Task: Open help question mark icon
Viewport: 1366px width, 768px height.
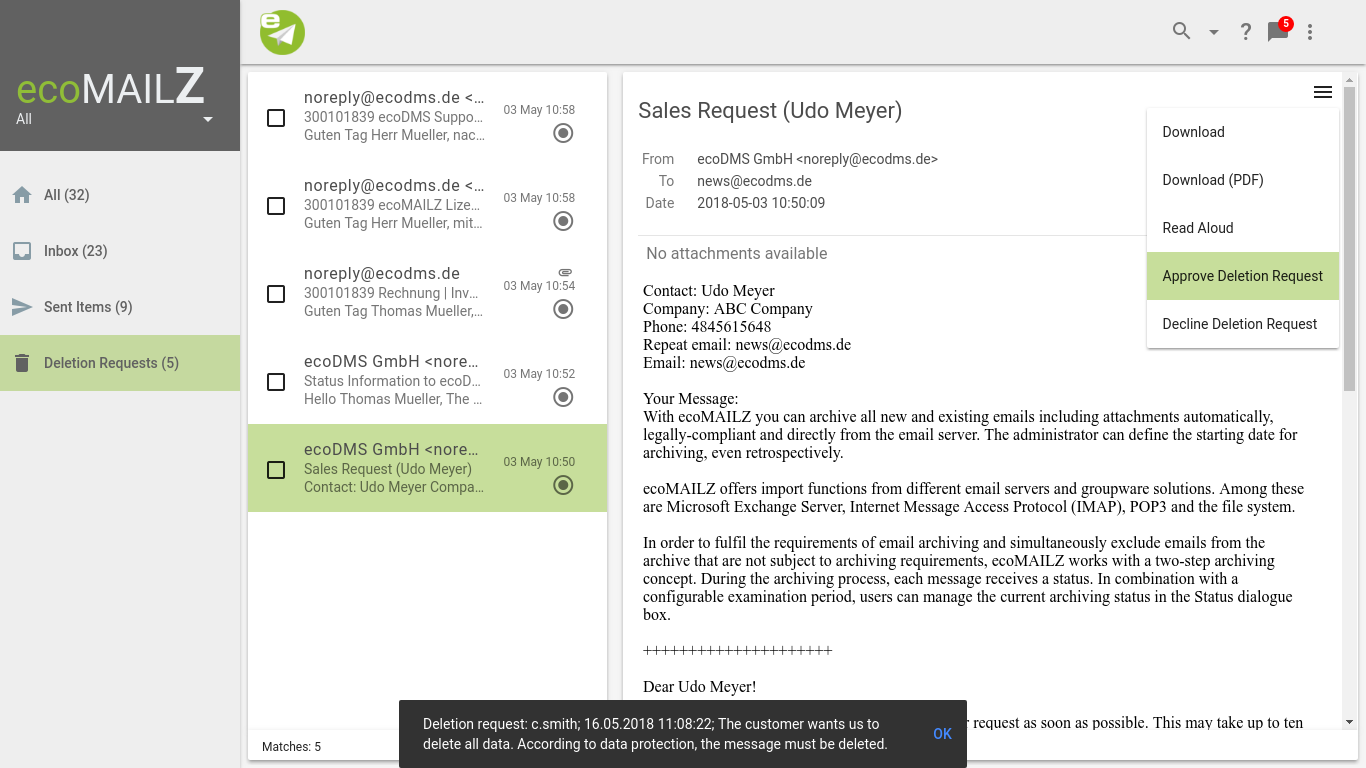Action: tap(1246, 32)
